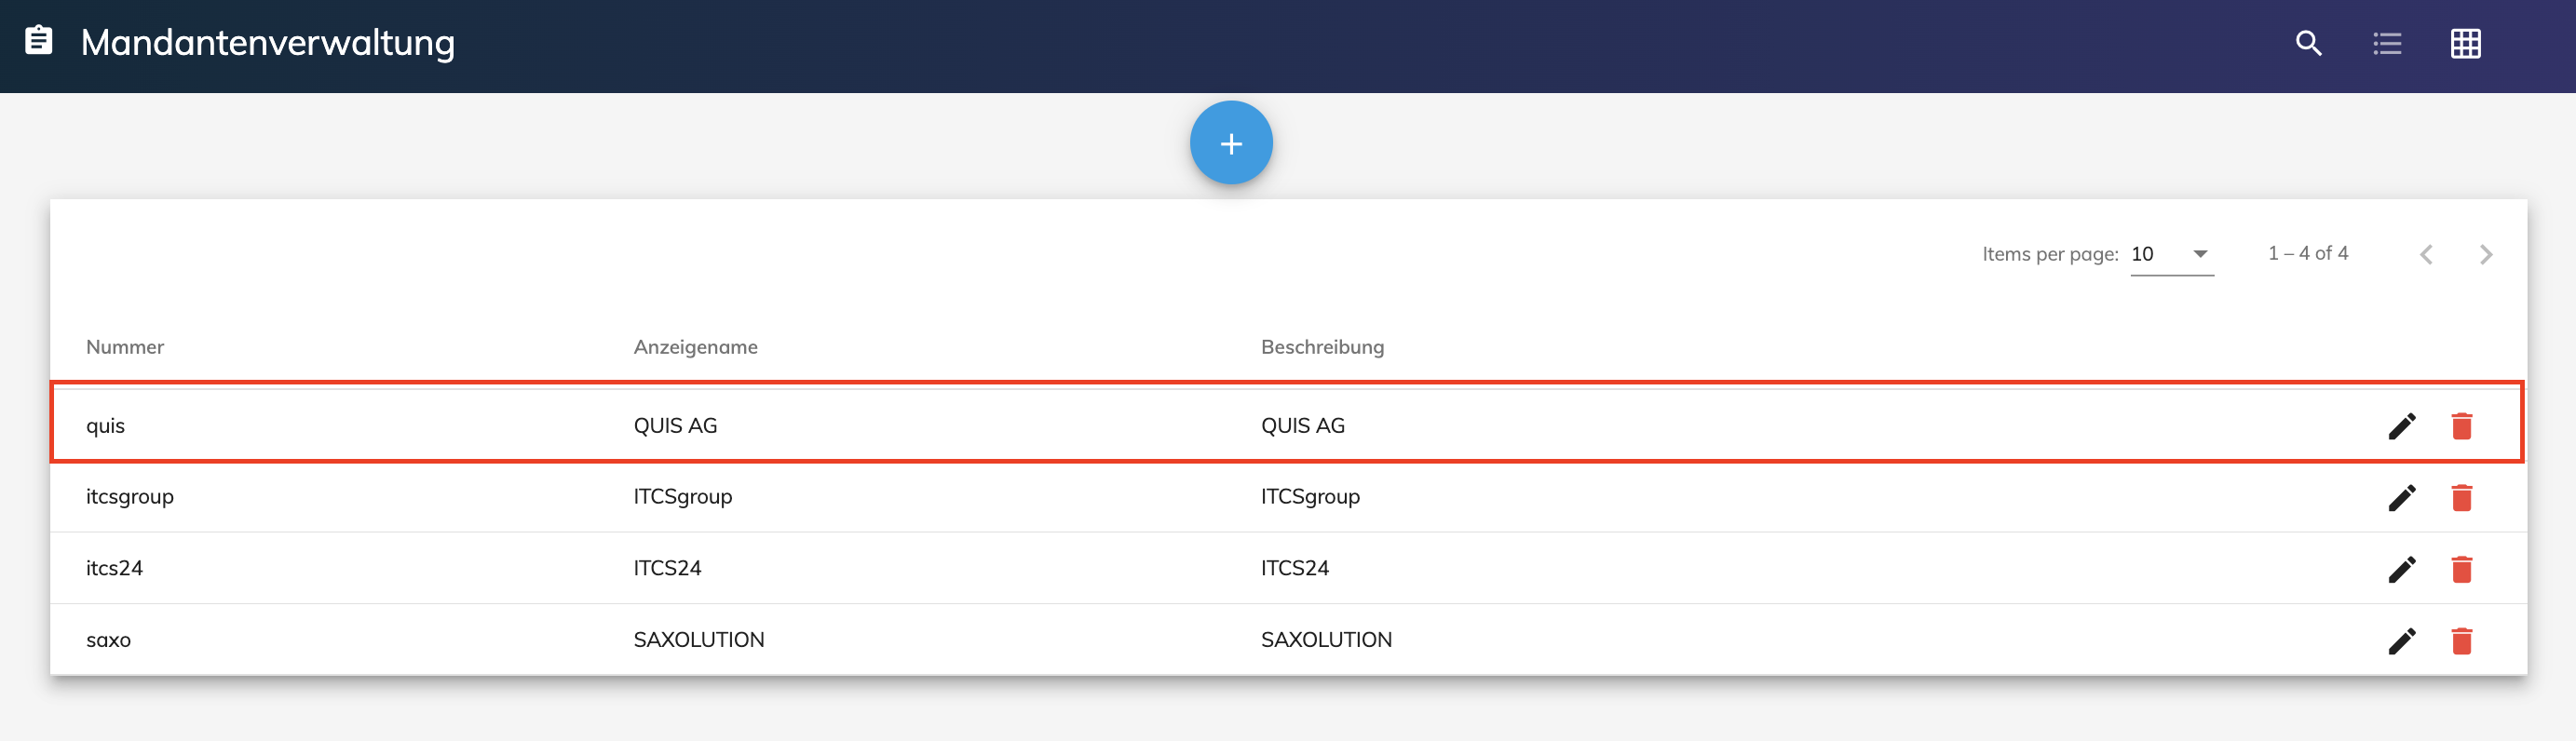2576x741 pixels.
Task: Sort by the Anzeigename column header
Action: tap(695, 347)
